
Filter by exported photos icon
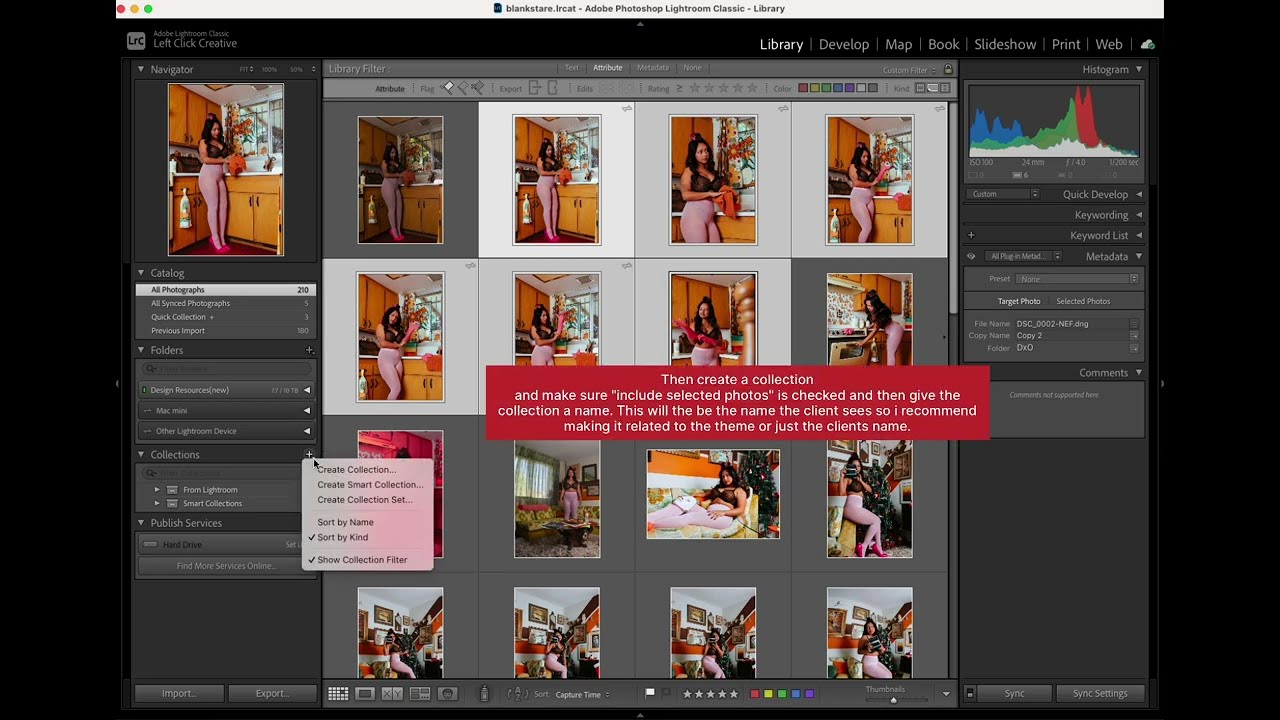coord(534,88)
